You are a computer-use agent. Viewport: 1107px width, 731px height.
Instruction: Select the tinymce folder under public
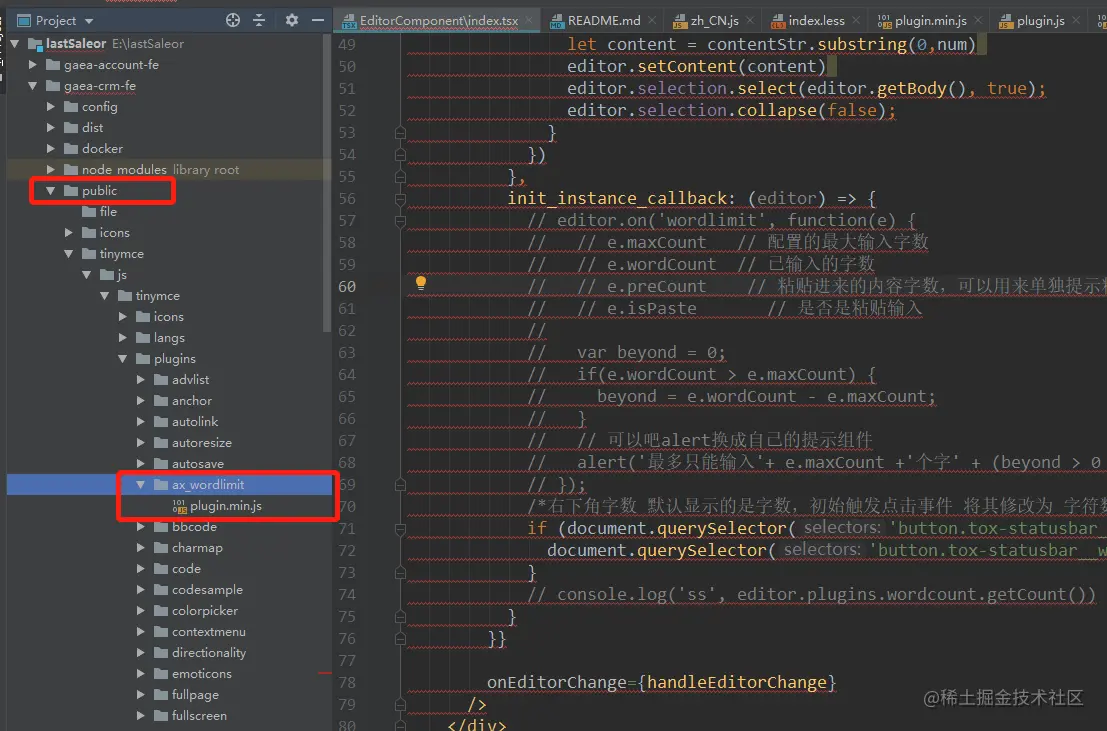click(x=112, y=254)
